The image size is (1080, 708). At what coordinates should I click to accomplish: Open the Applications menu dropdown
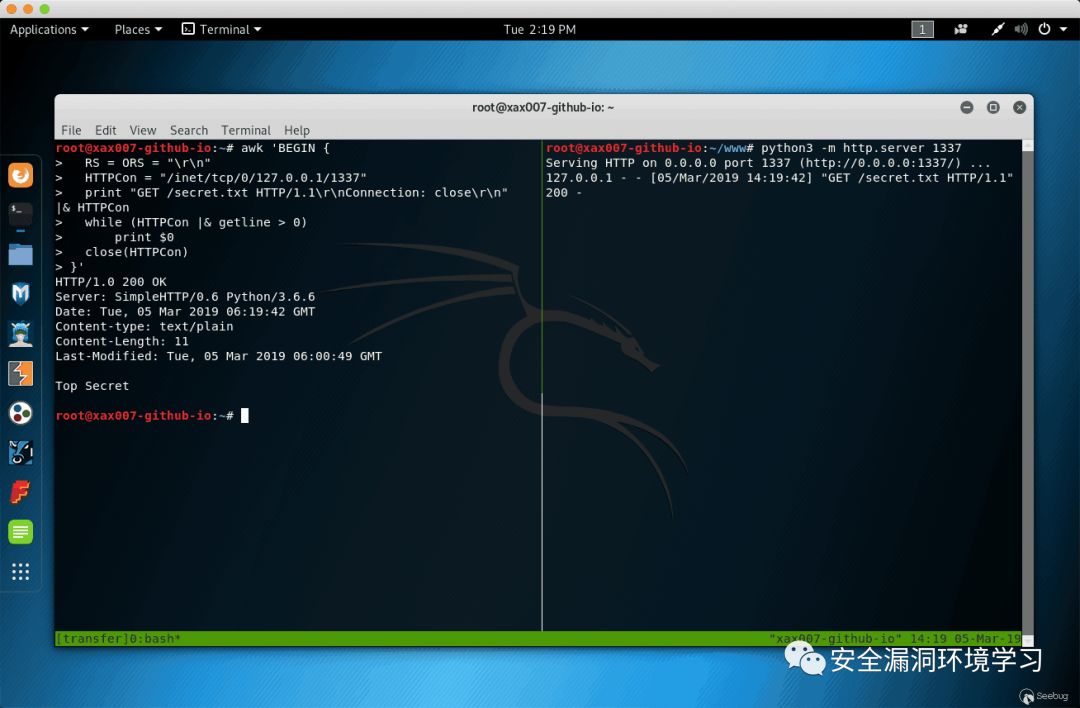click(x=49, y=30)
